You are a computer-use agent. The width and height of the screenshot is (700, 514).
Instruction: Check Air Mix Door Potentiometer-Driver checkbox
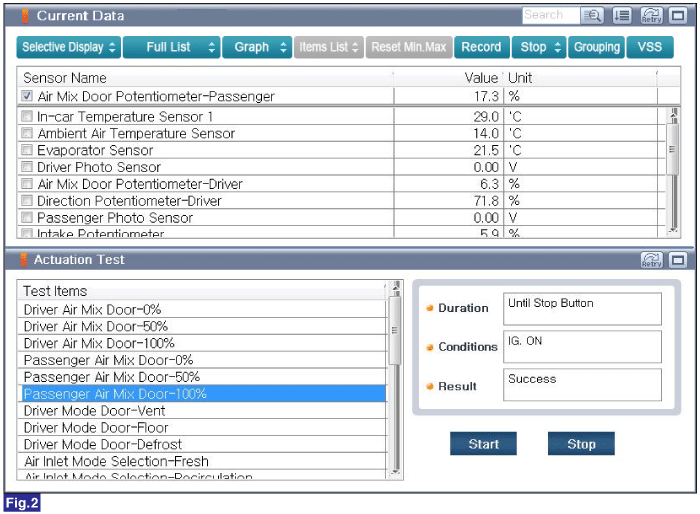click(27, 184)
